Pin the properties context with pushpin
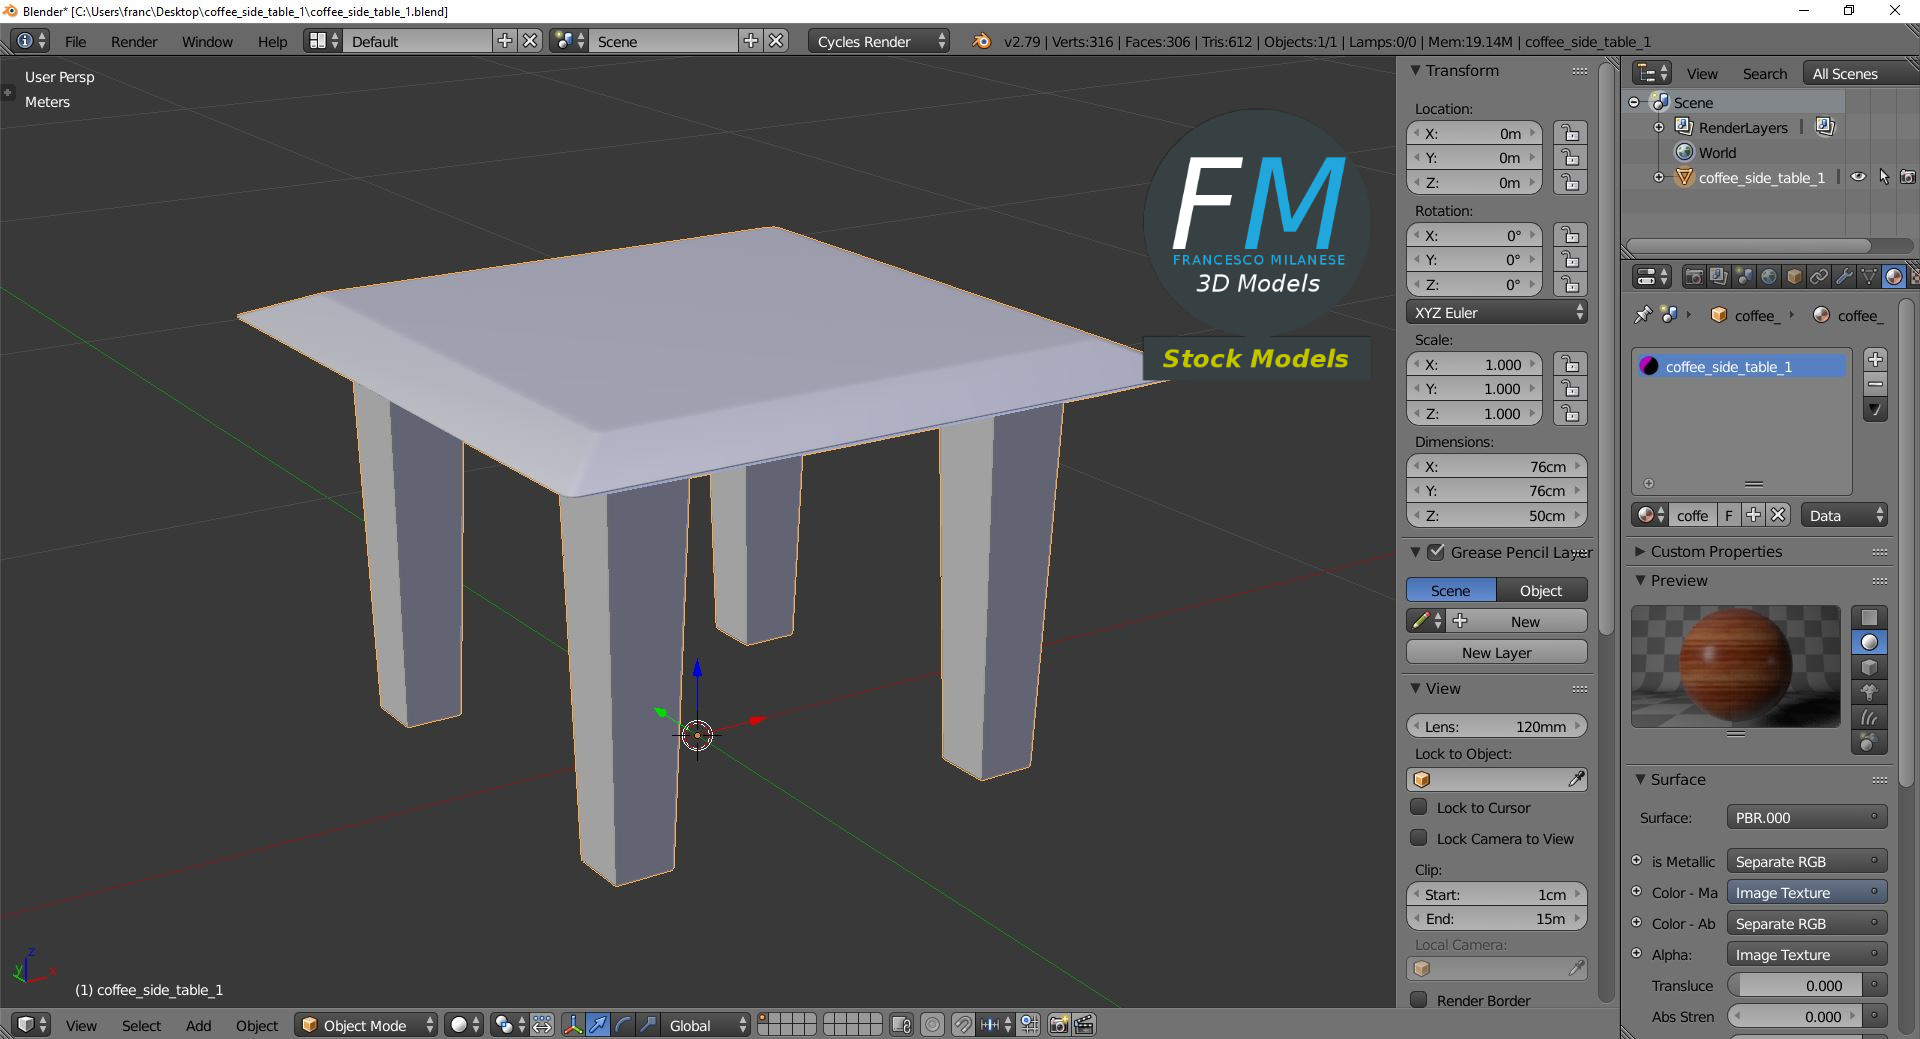1920x1039 pixels. click(1642, 315)
